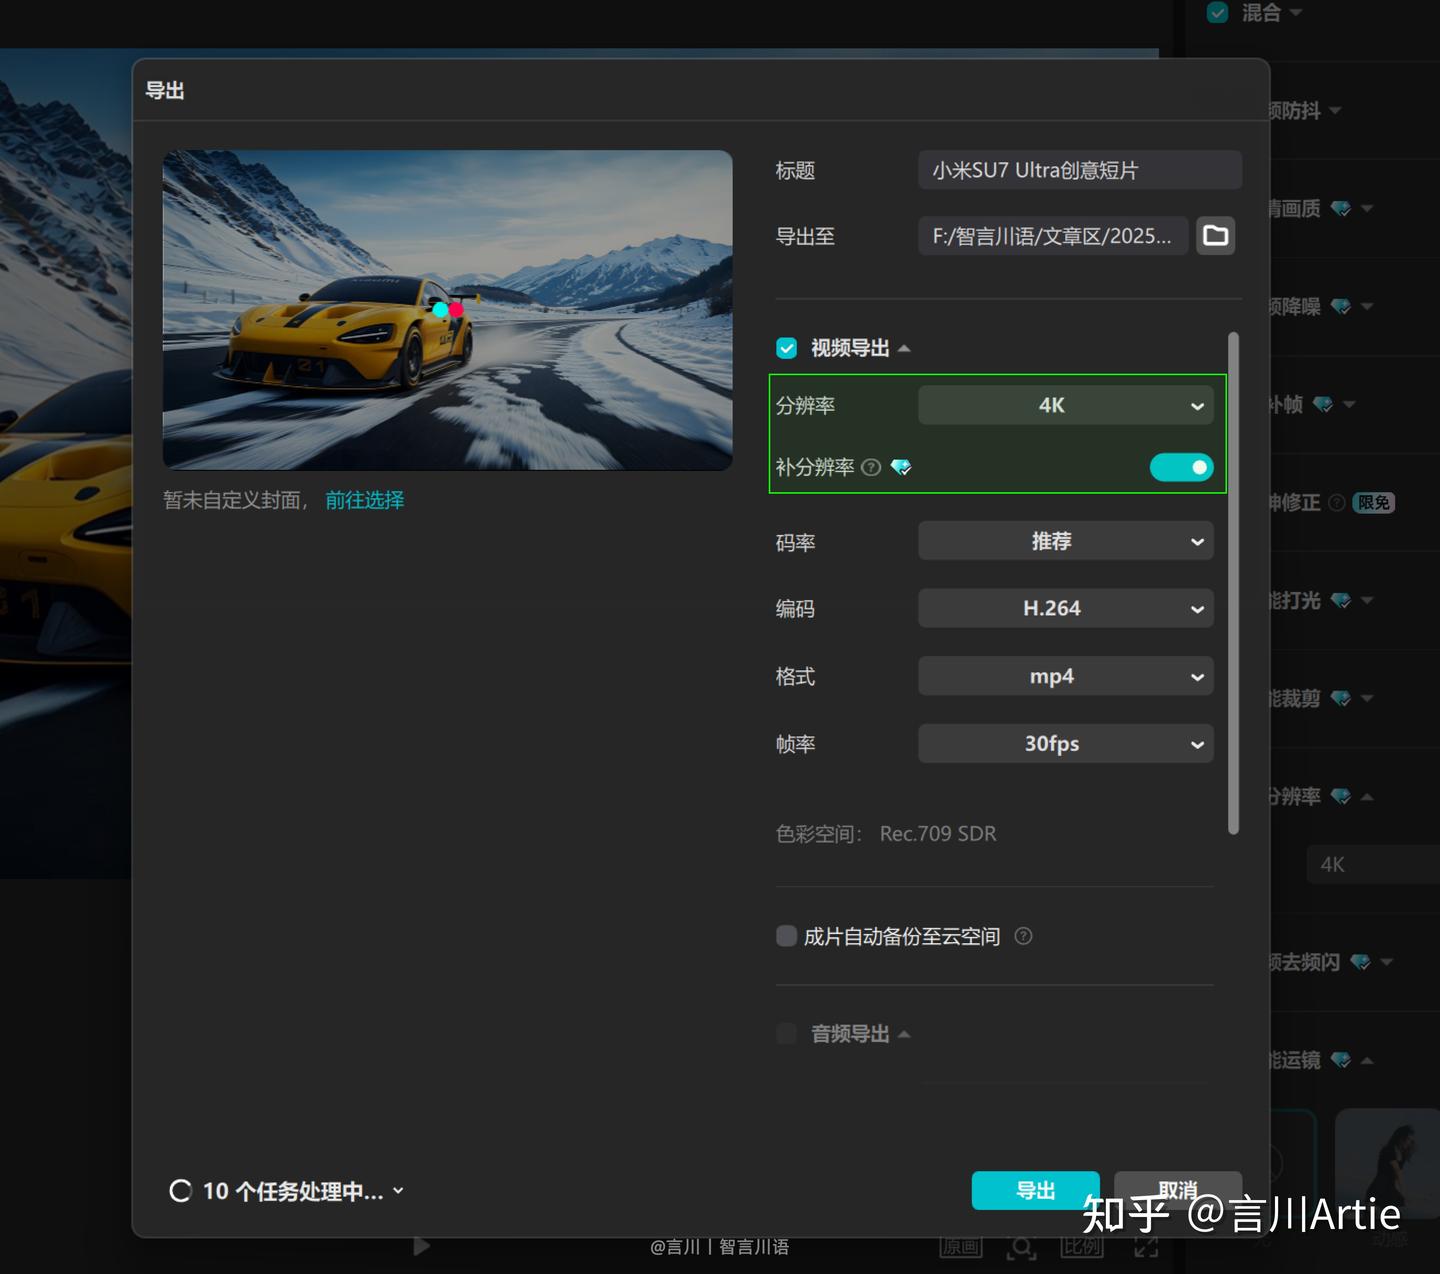Tick the 音频导出 checkbox
The width and height of the screenshot is (1440, 1274).
(x=787, y=1034)
